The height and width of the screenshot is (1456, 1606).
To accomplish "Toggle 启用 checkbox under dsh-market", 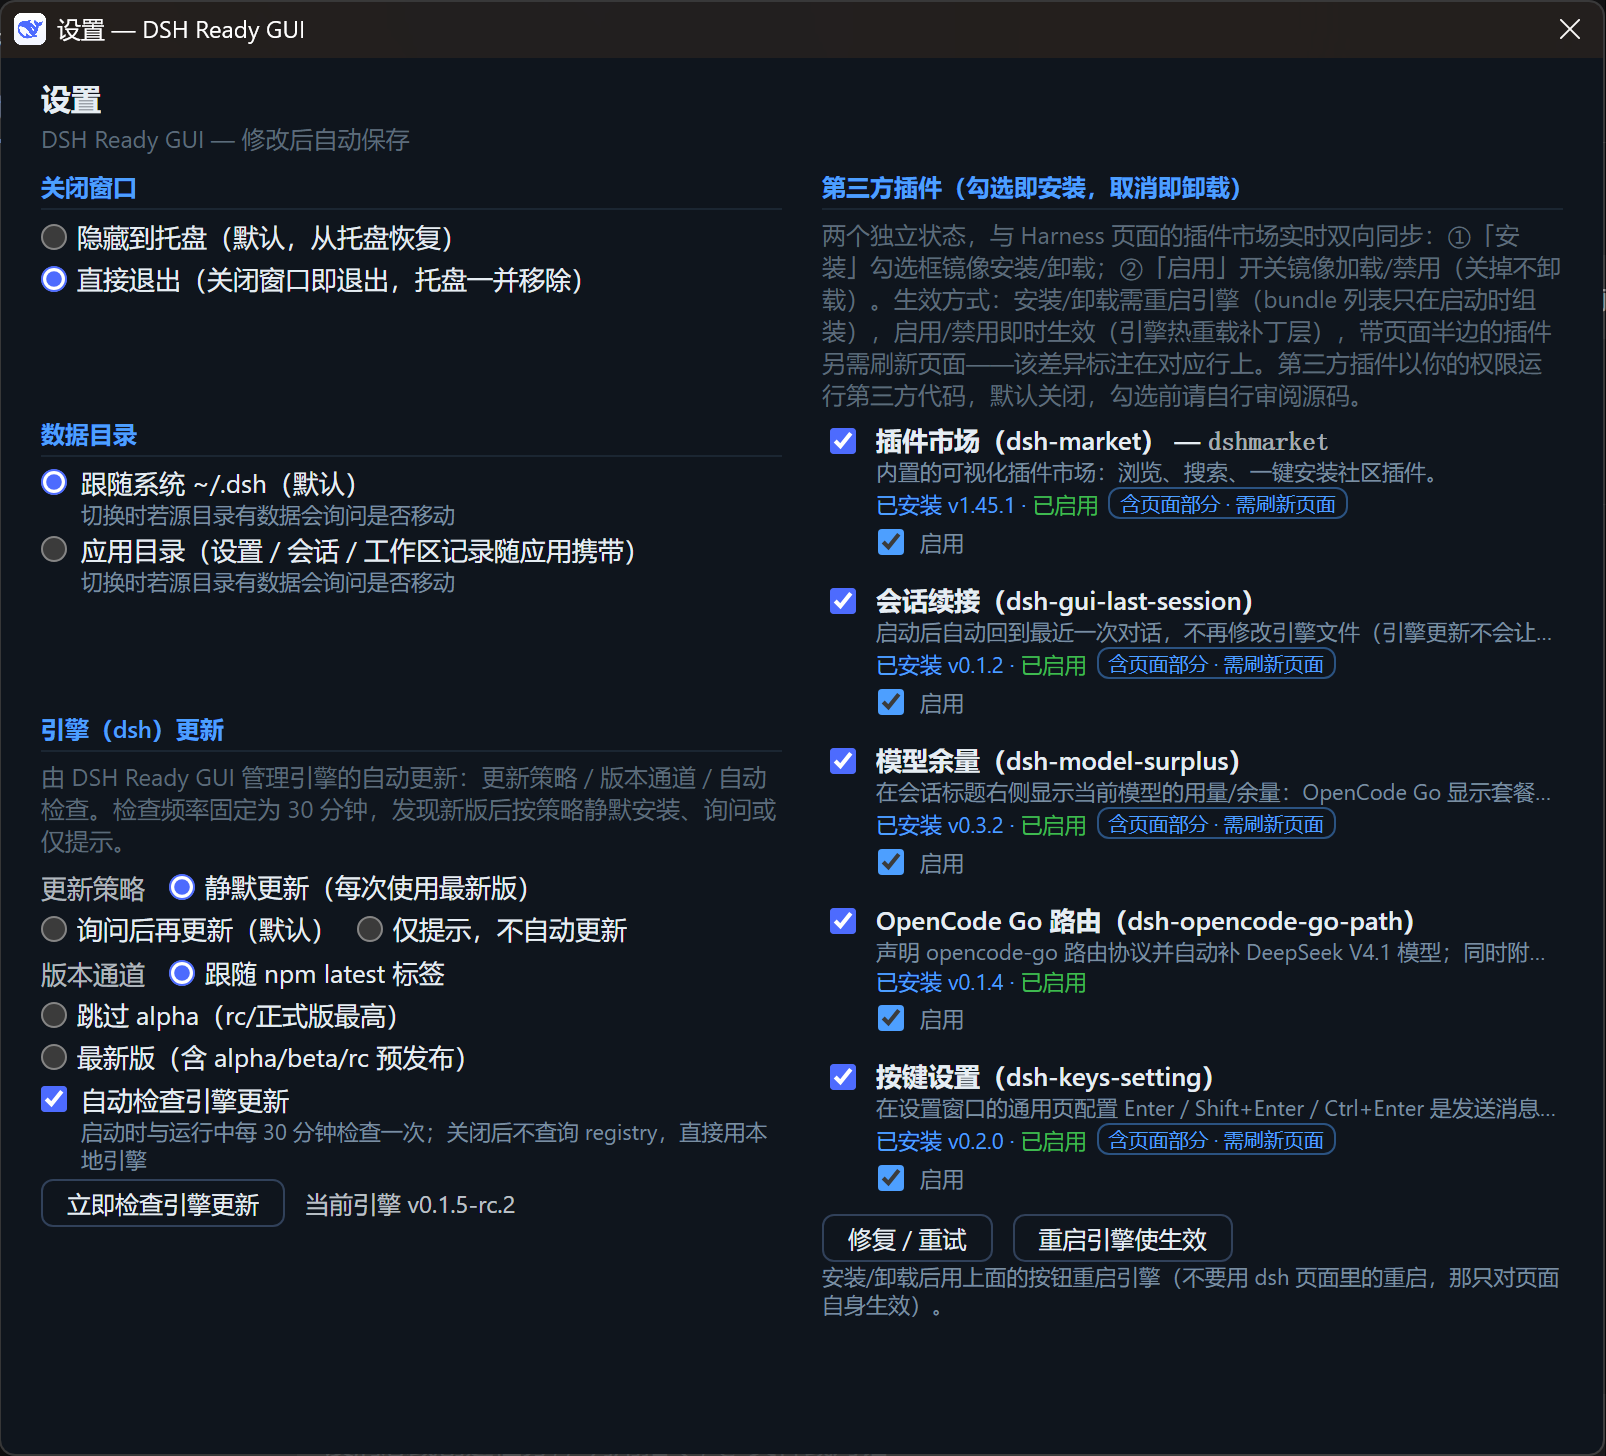I will 891,543.
